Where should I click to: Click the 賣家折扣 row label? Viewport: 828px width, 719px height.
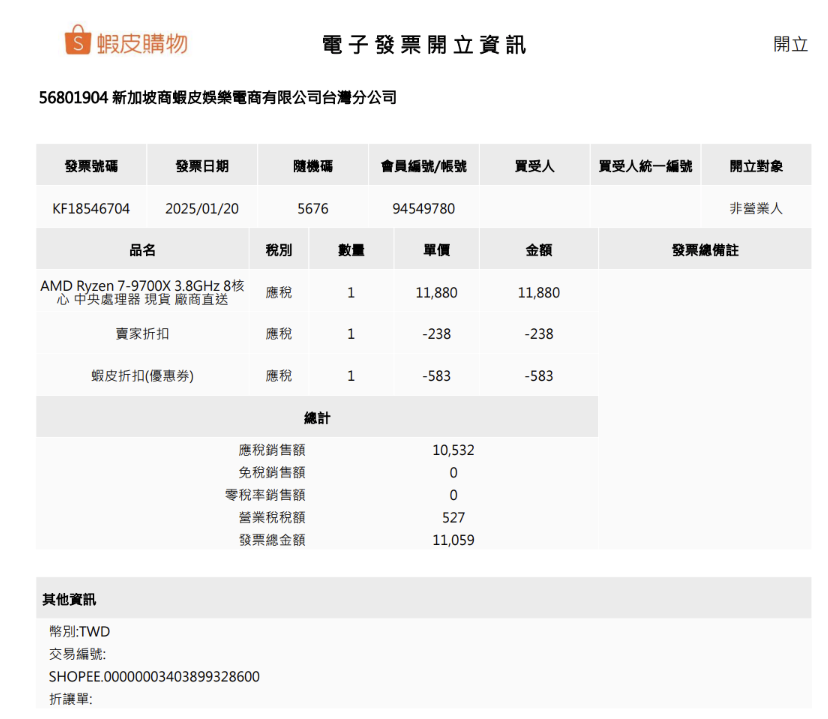(x=143, y=334)
